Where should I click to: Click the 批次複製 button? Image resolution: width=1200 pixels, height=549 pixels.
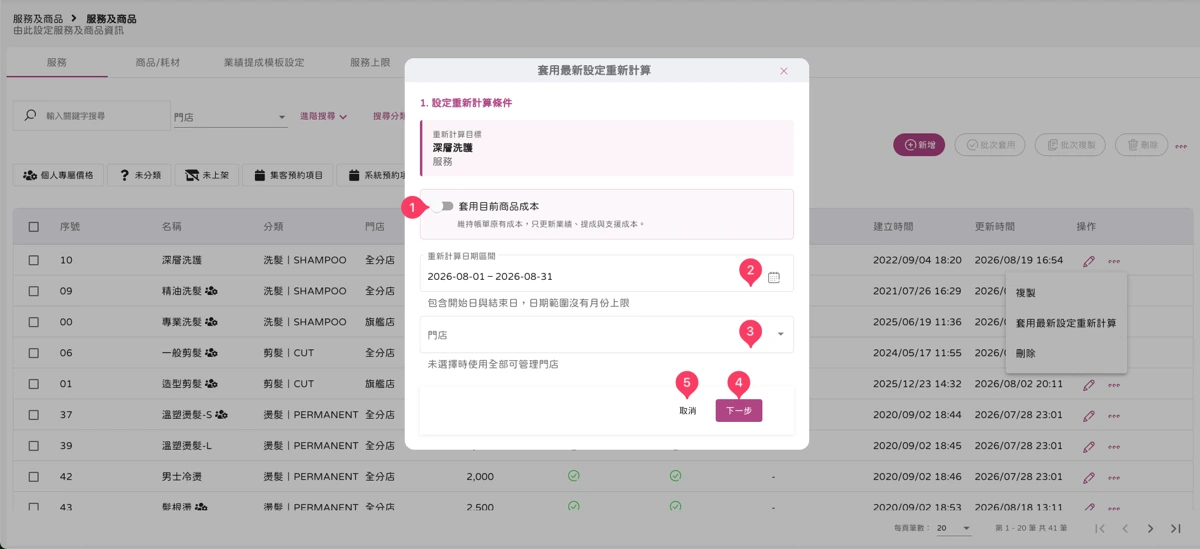(1070, 145)
